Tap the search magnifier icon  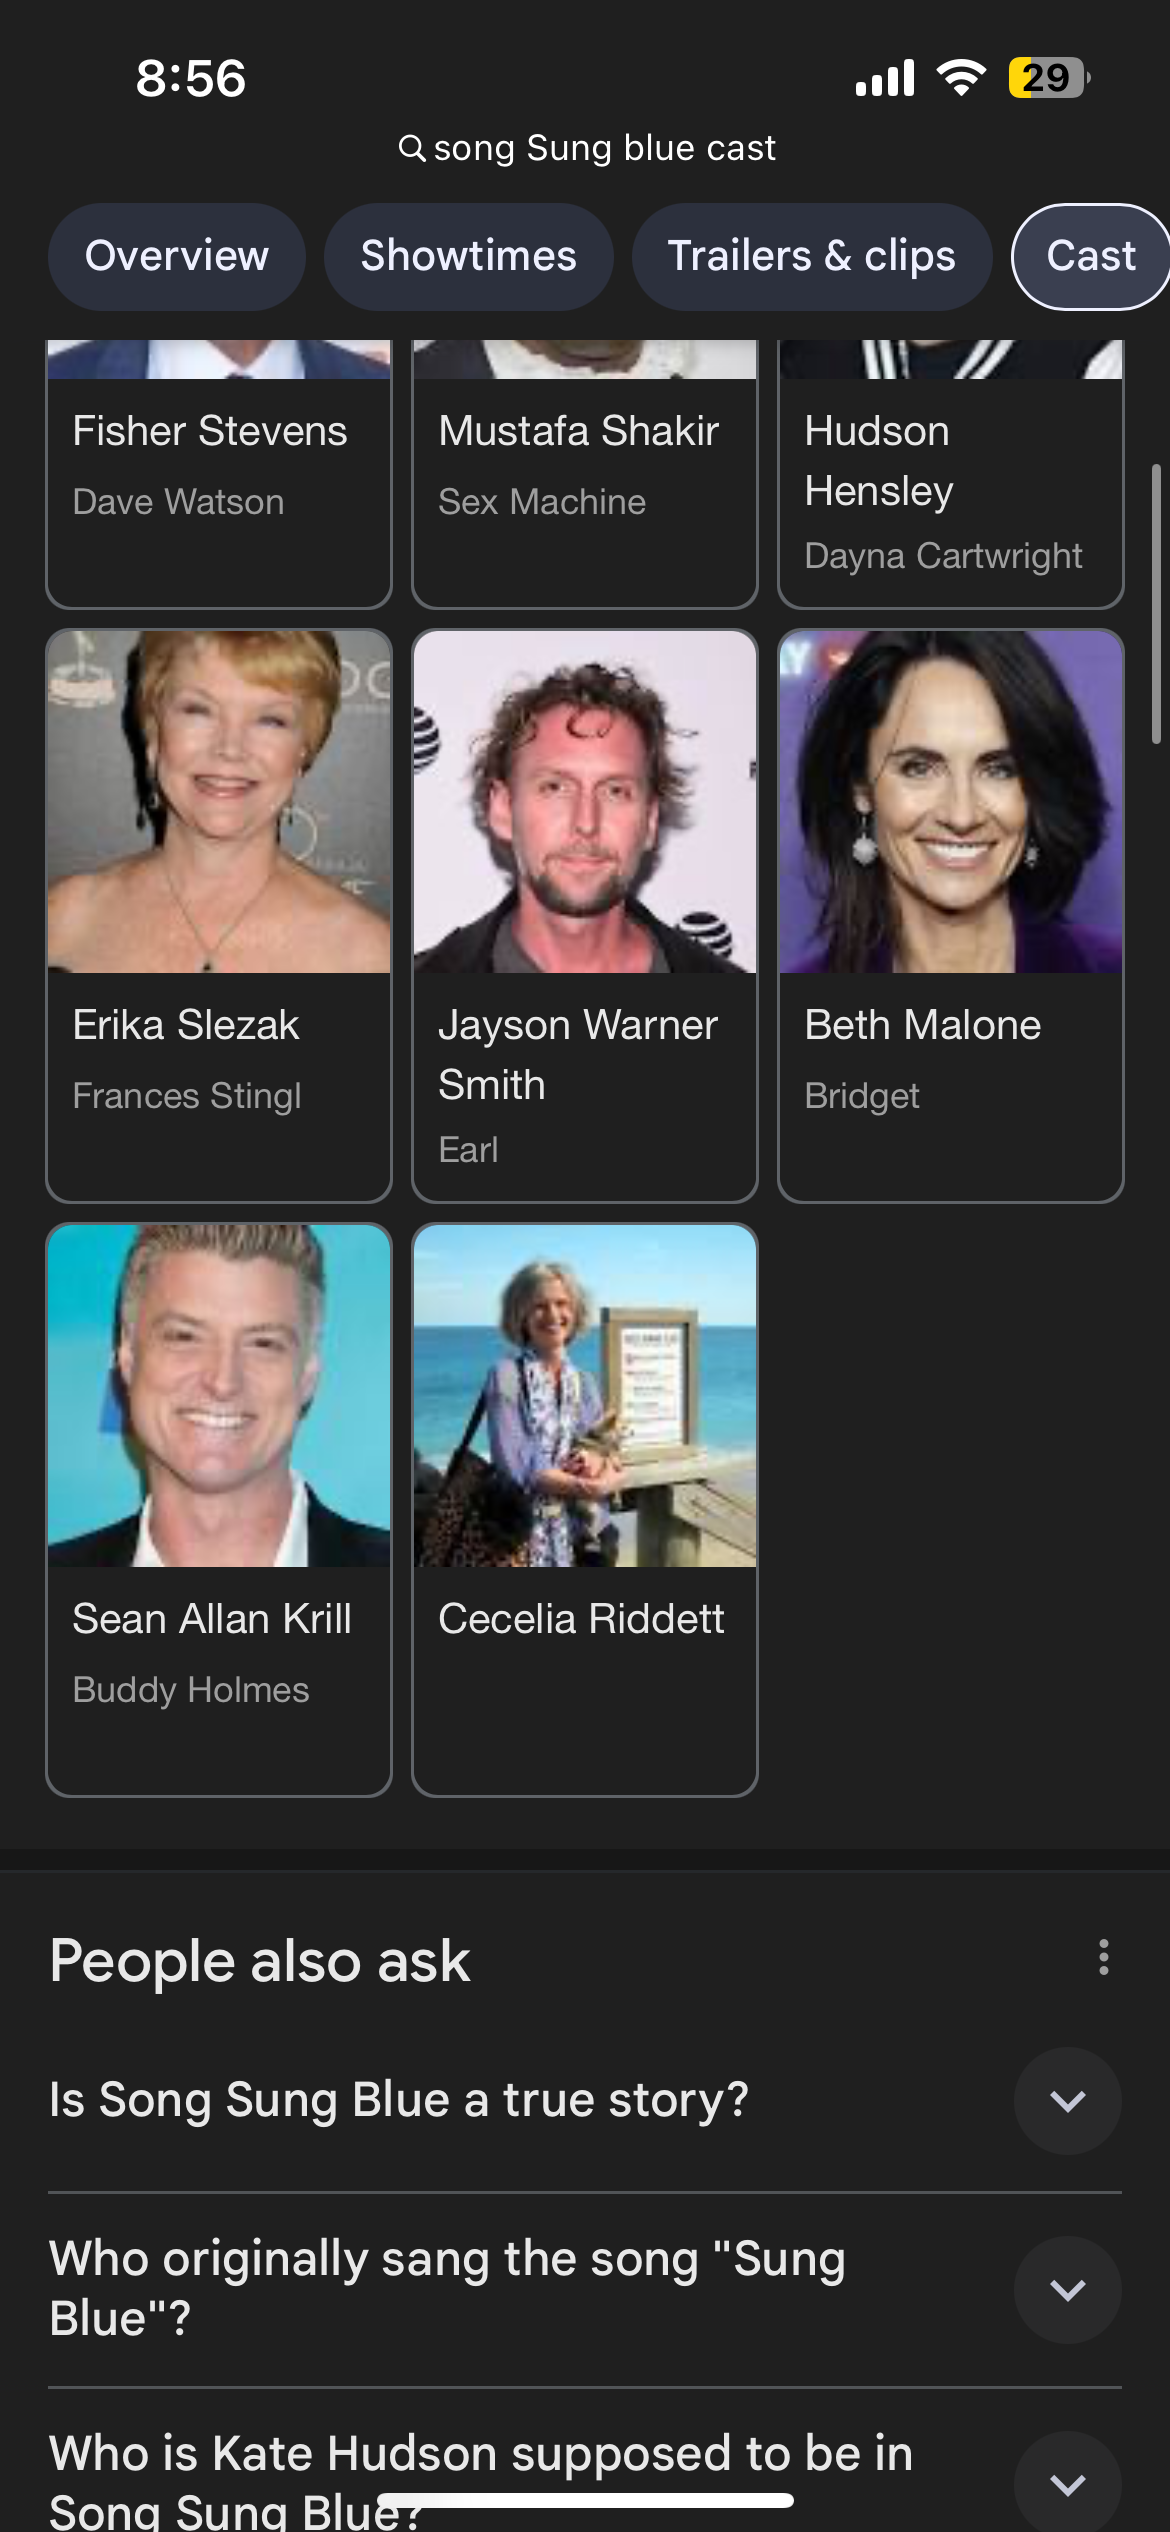click(x=411, y=148)
